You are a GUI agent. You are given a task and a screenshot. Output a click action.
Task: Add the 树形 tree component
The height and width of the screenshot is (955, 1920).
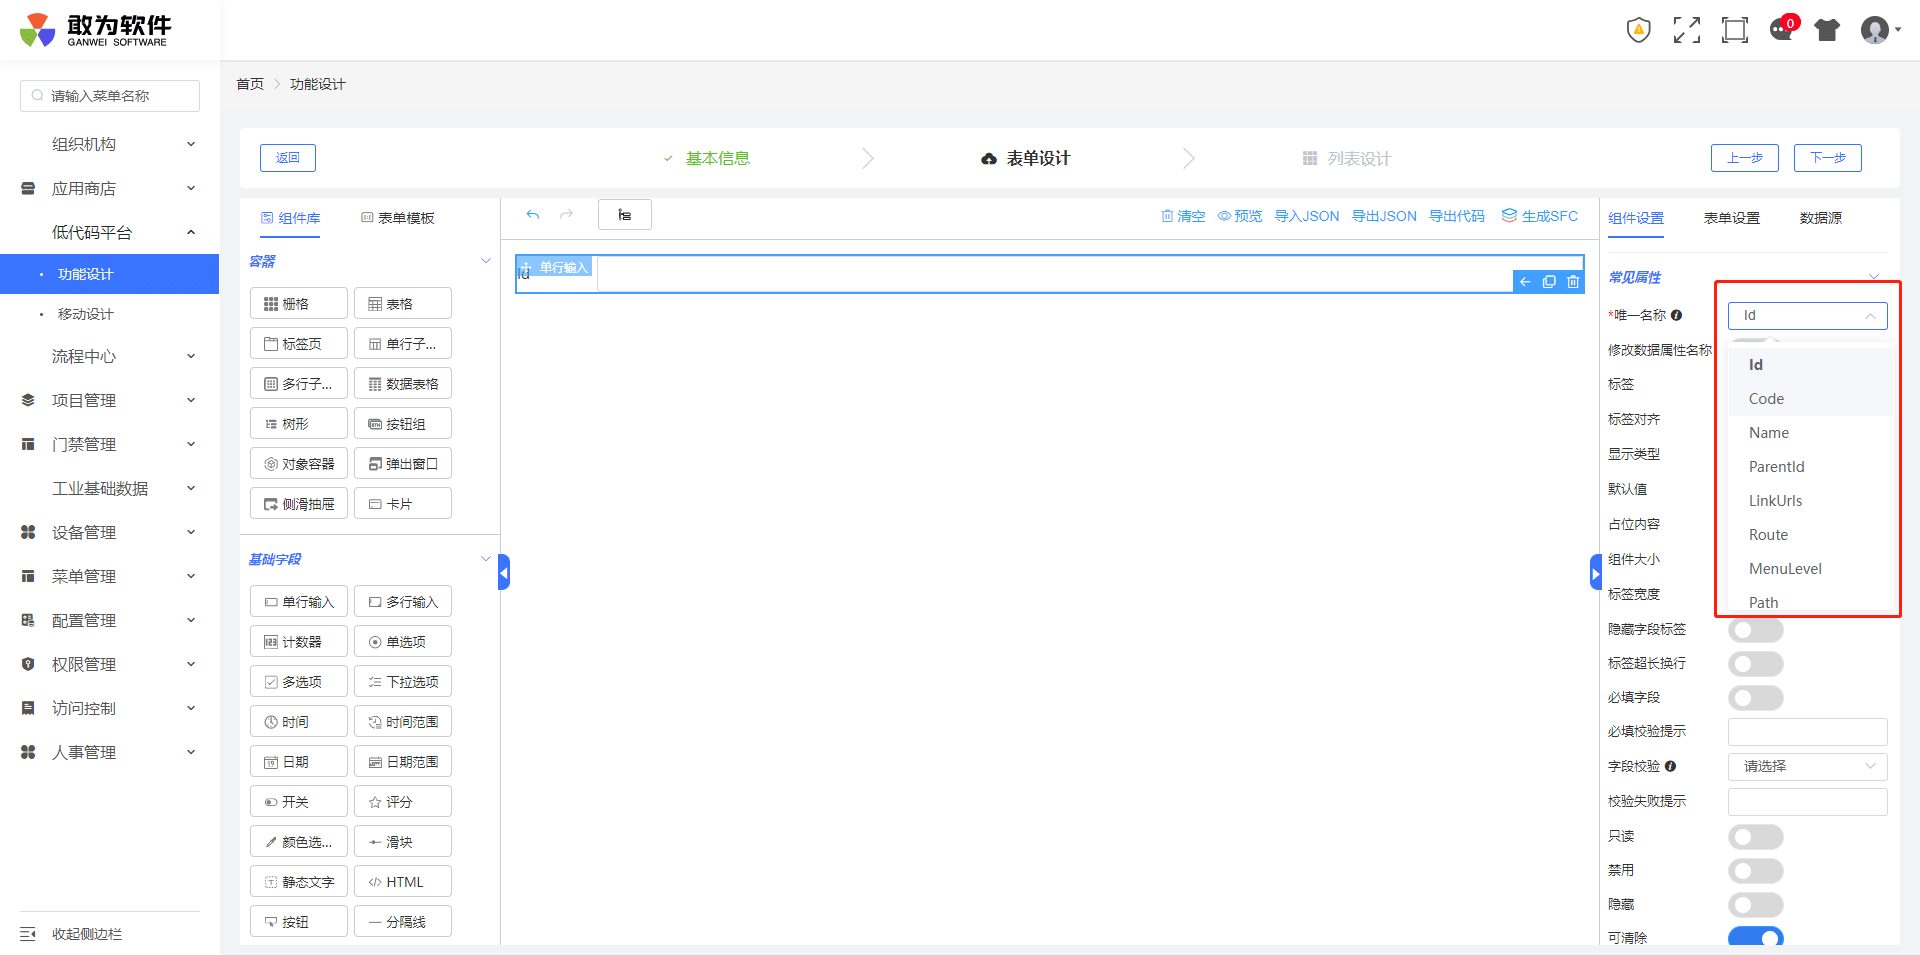coord(299,423)
